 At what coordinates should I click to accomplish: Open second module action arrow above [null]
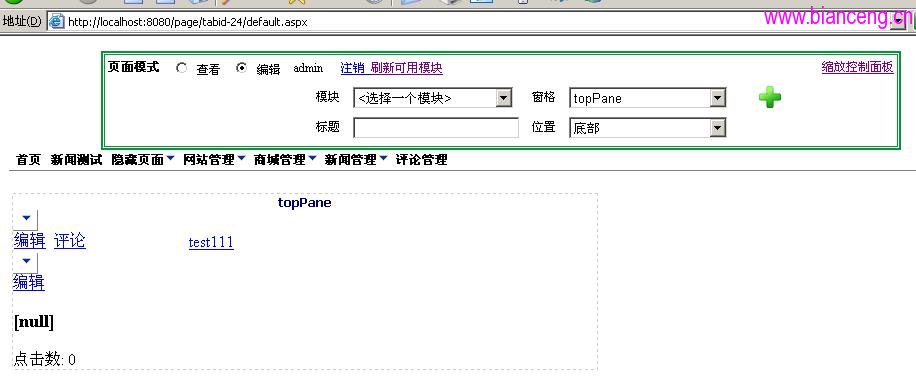tap(26, 261)
